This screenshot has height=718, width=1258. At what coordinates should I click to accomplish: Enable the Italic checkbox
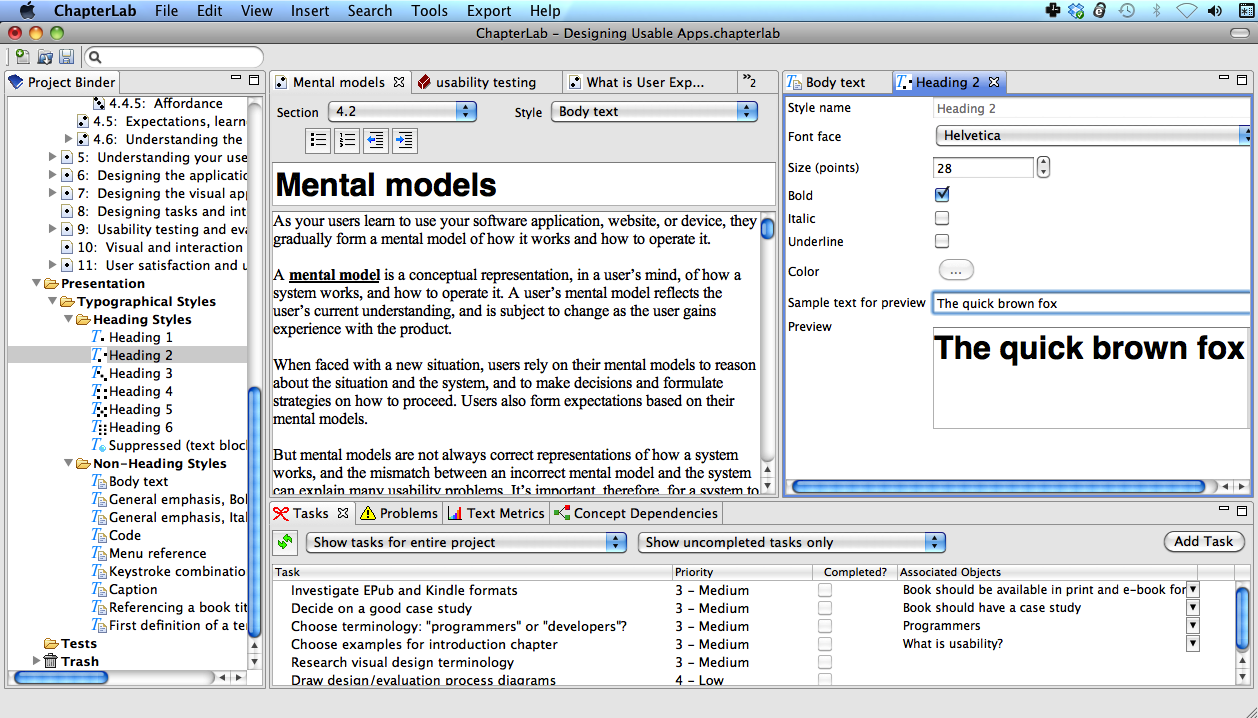(x=942, y=218)
